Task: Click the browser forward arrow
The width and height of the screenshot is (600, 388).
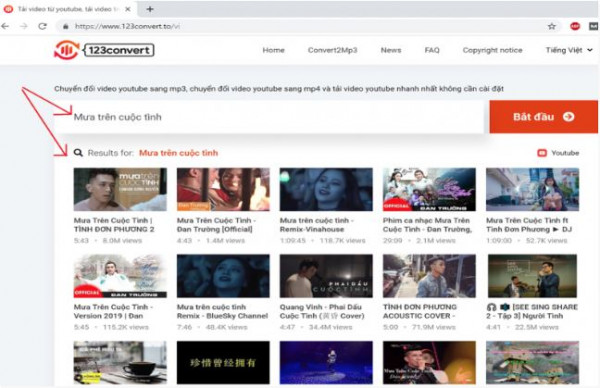Action: point(24,26)
